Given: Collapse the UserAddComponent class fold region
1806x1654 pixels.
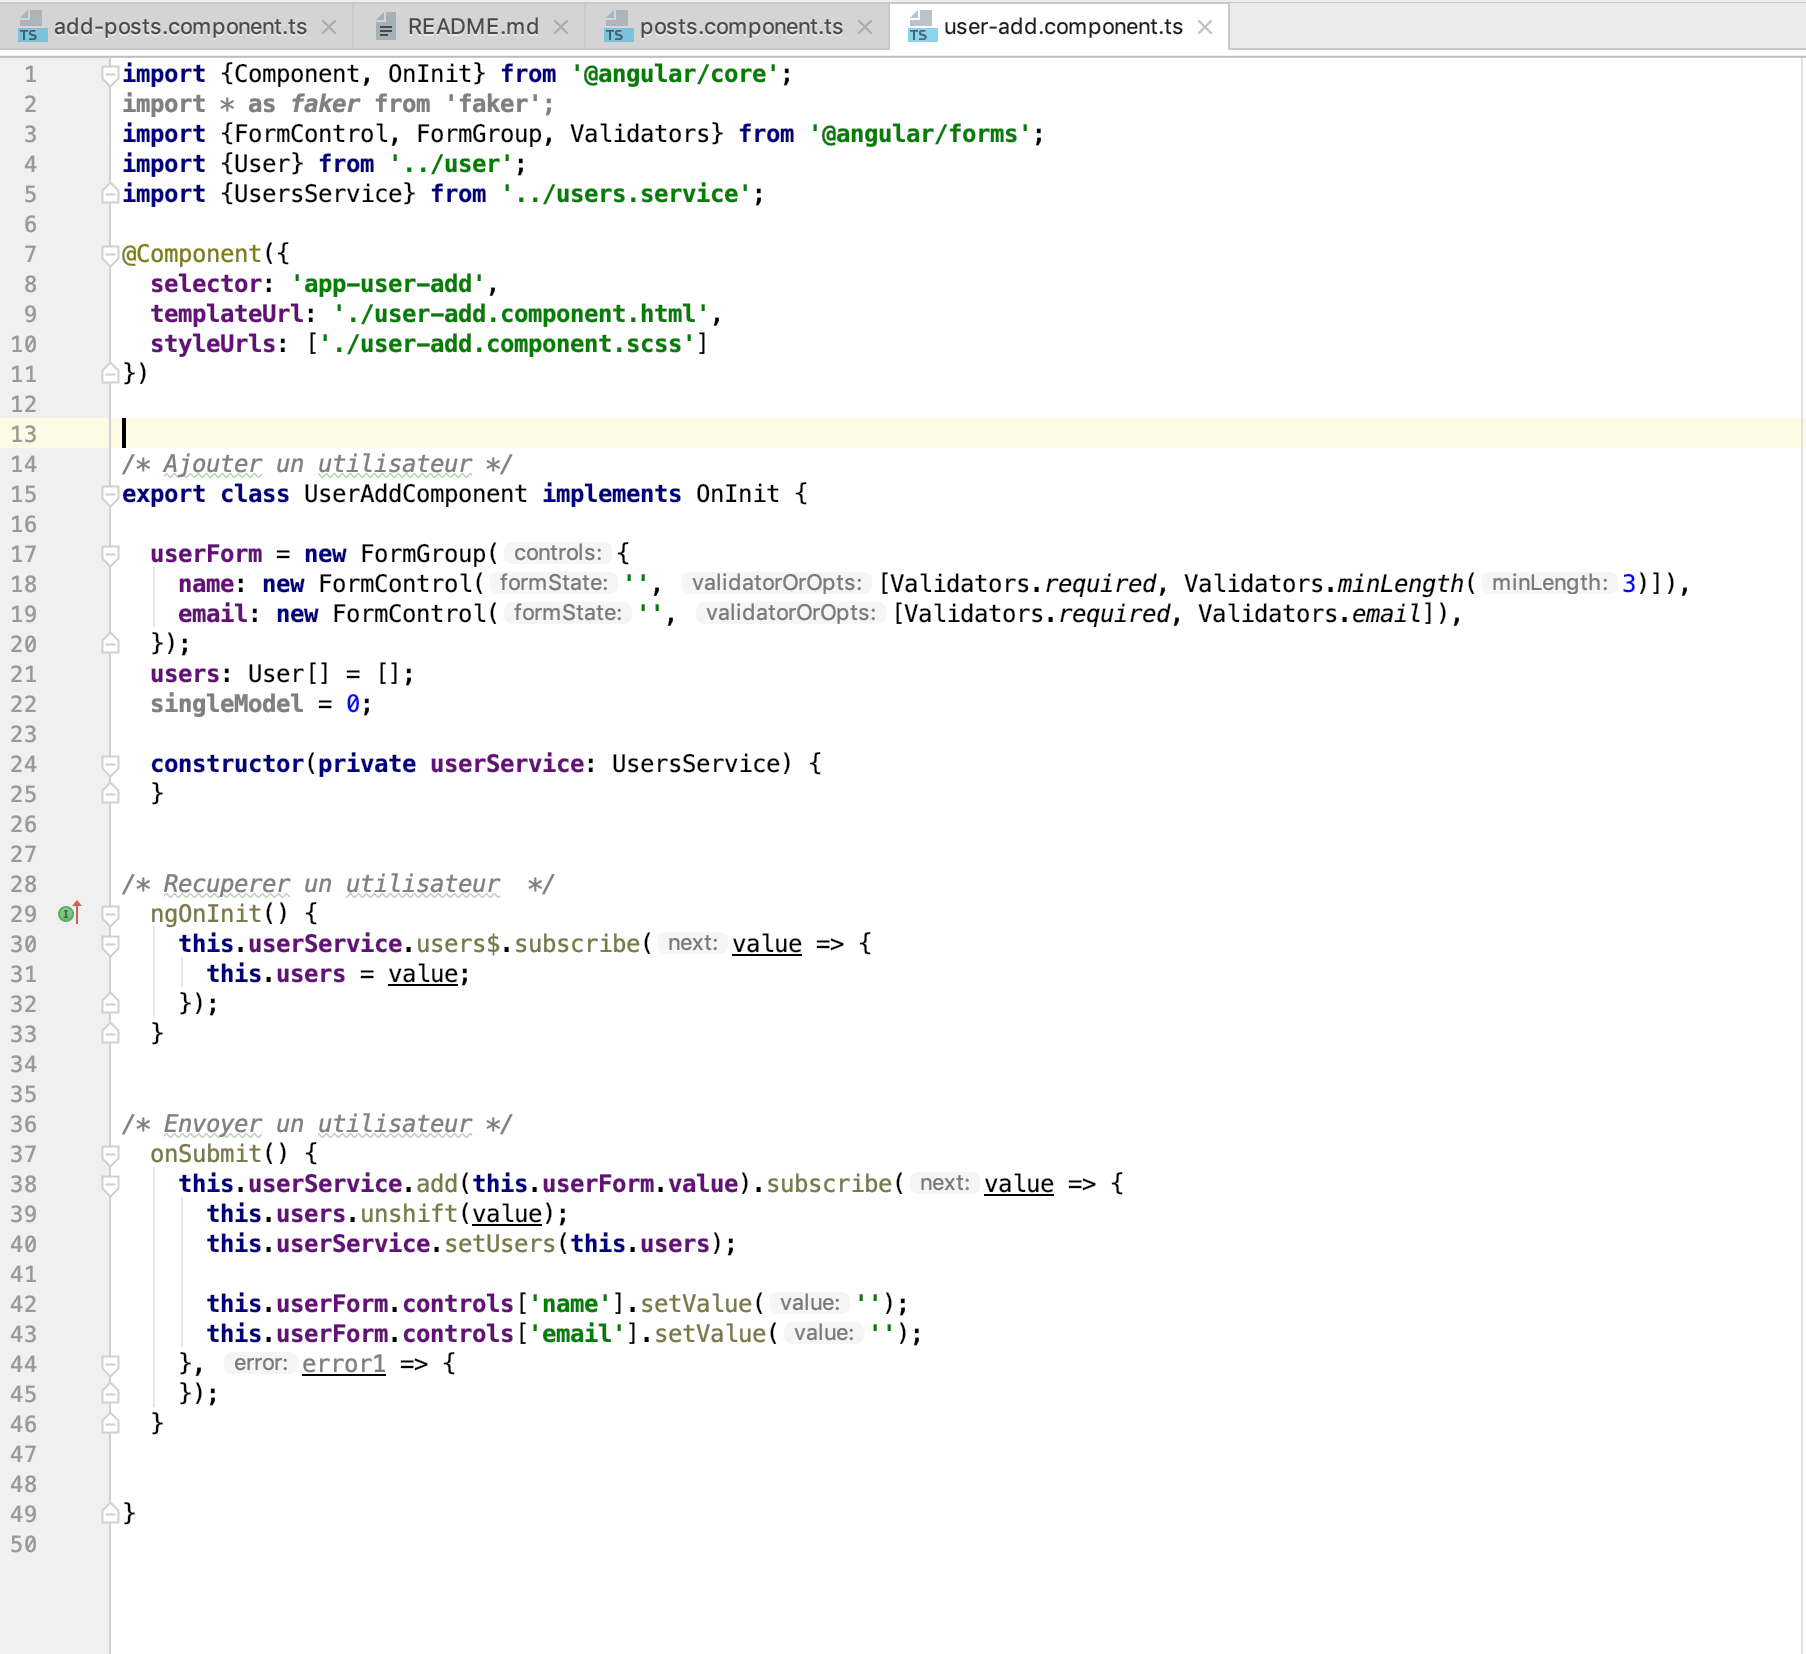Looking at the screenshot, I should point(108,493).
